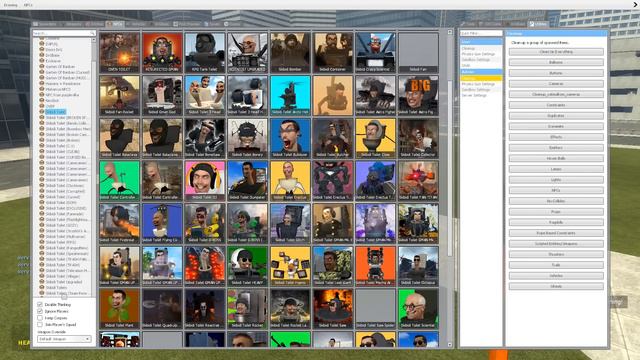Click the Vehicles cleanup button
Viewport: 640px width, 360px height.
pyautogui.click(x=556, y=276)
